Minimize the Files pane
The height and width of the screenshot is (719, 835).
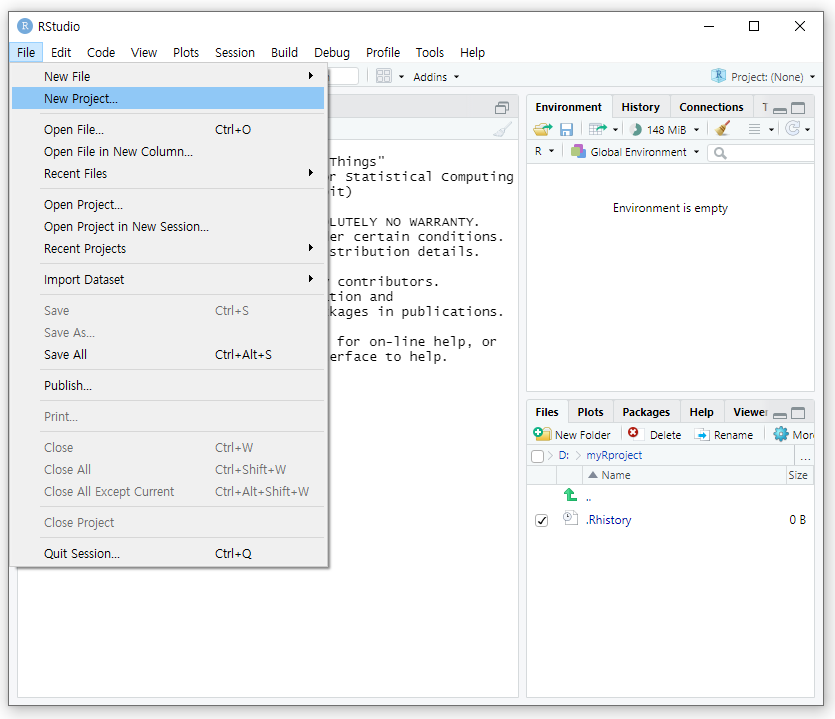tap(780, 415)
